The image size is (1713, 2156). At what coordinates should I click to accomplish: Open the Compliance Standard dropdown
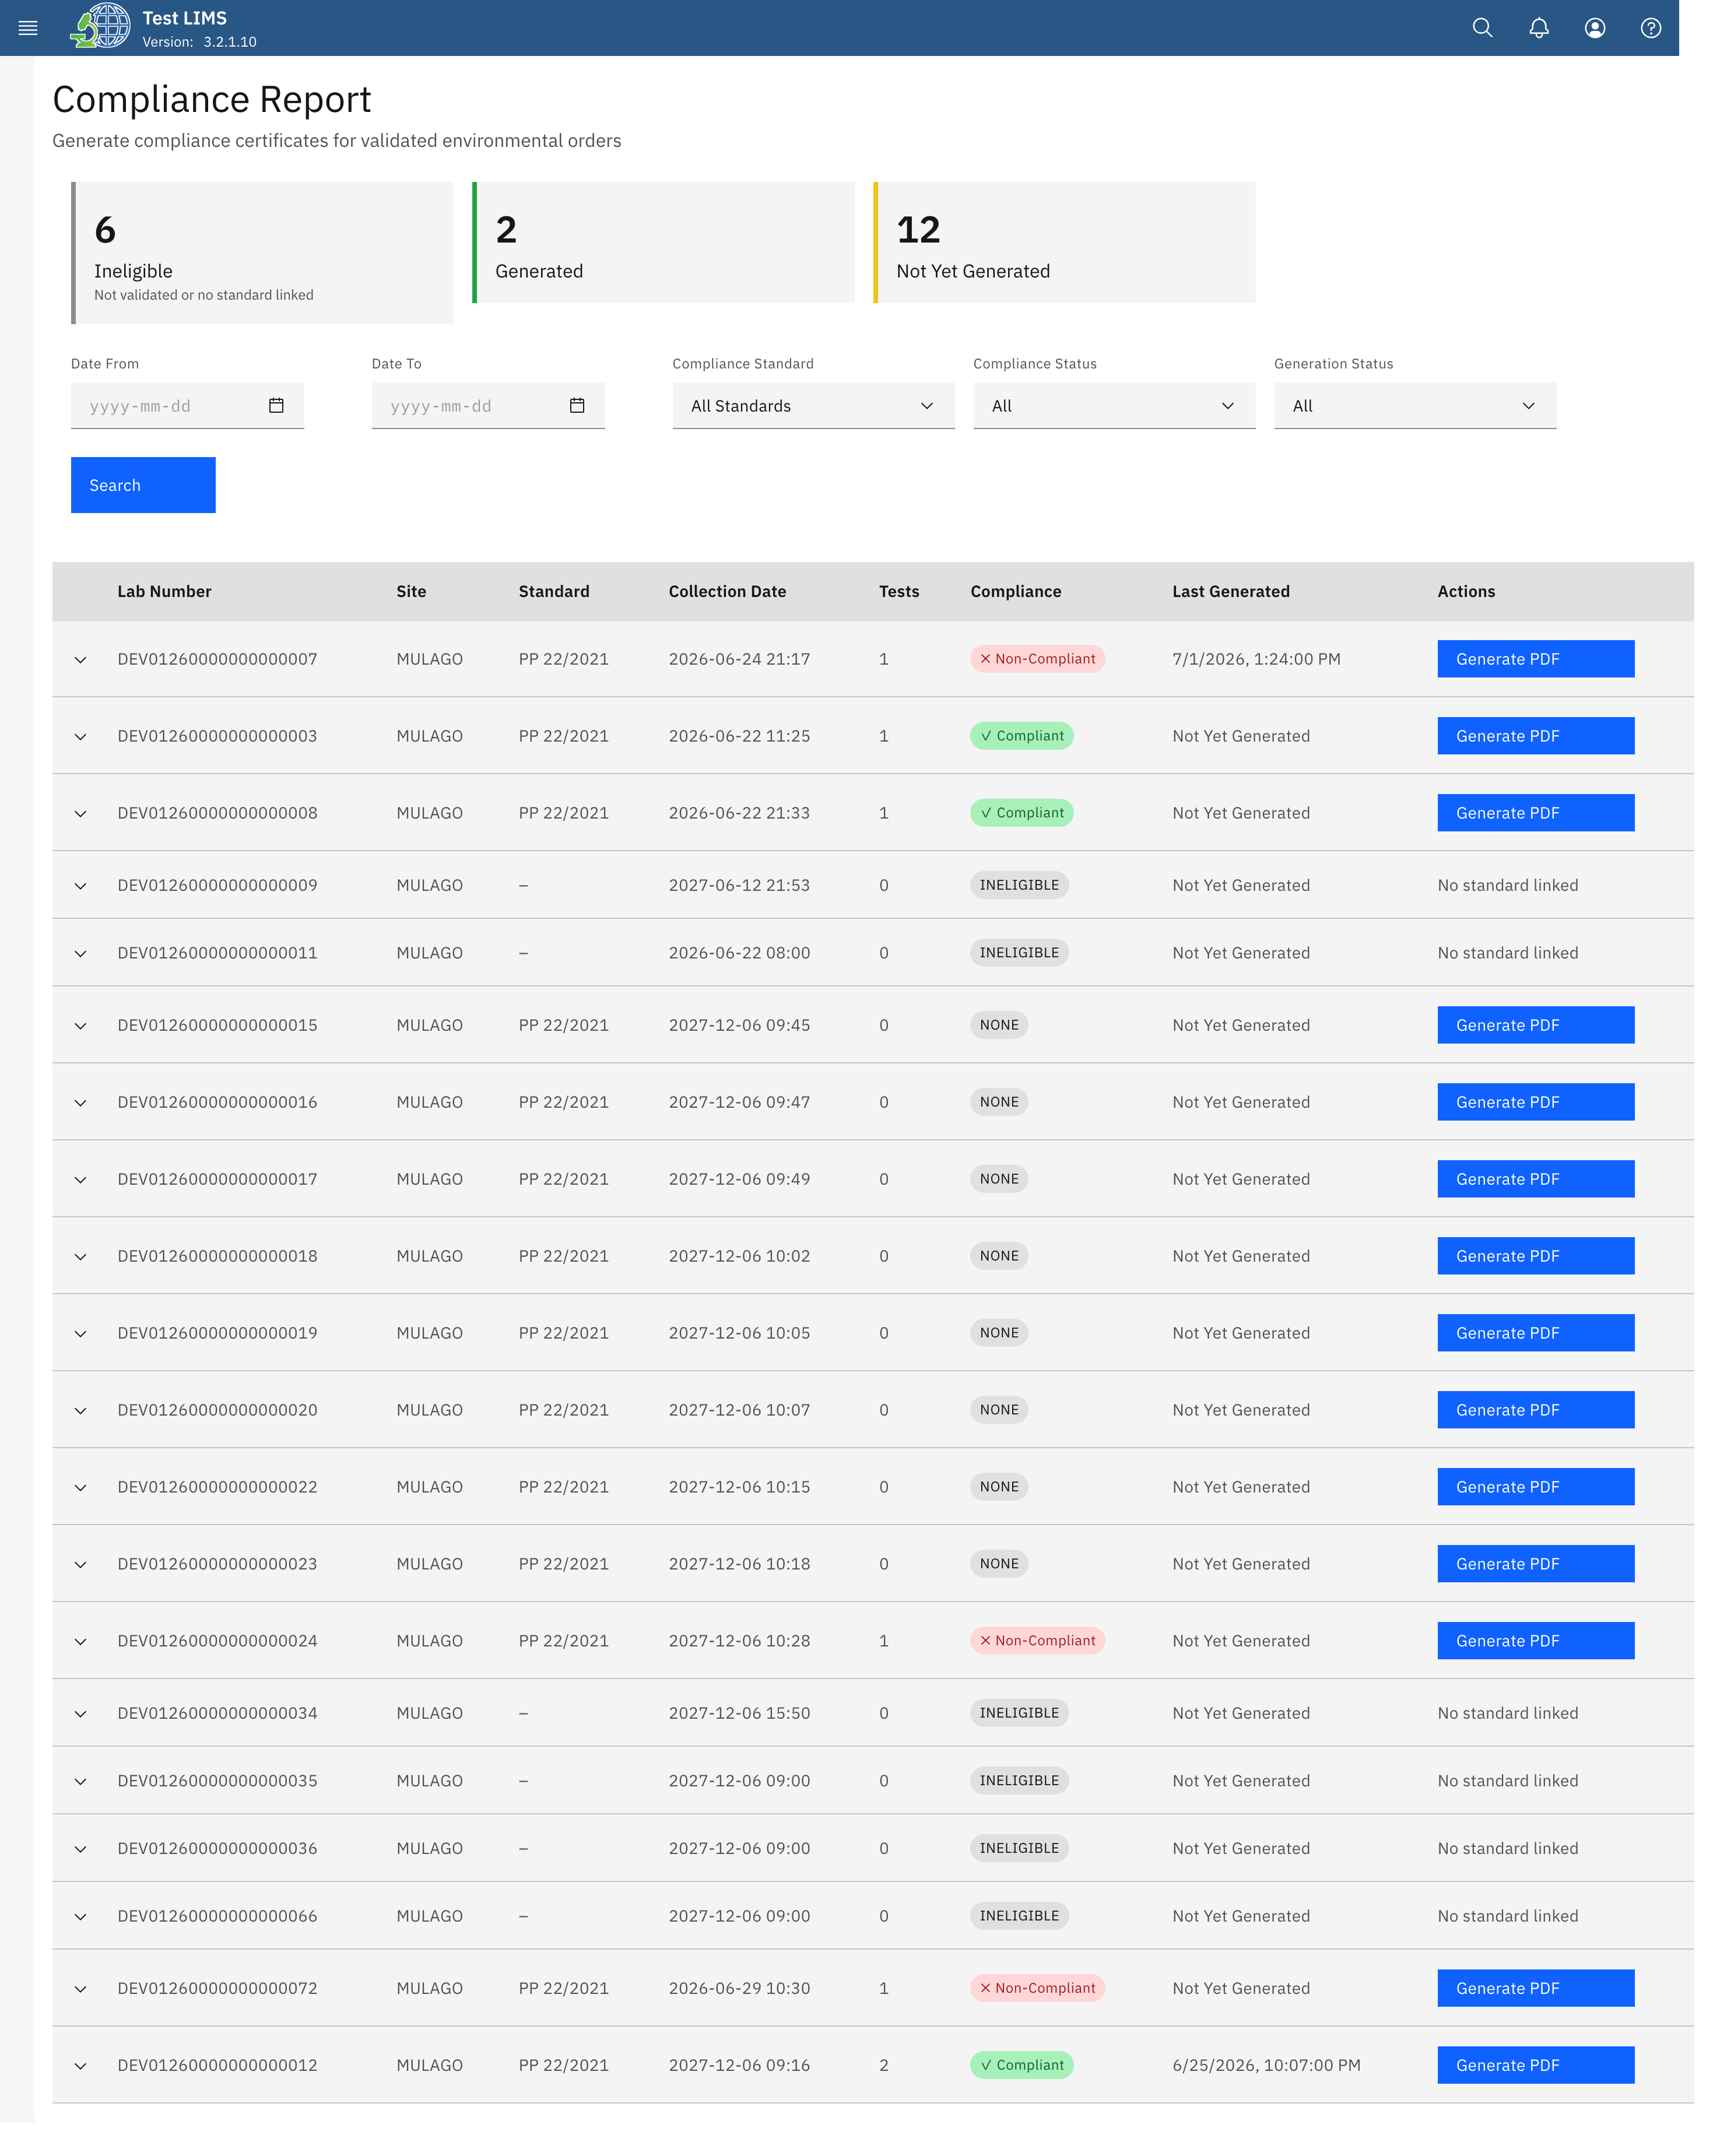[x=813, y=406]
